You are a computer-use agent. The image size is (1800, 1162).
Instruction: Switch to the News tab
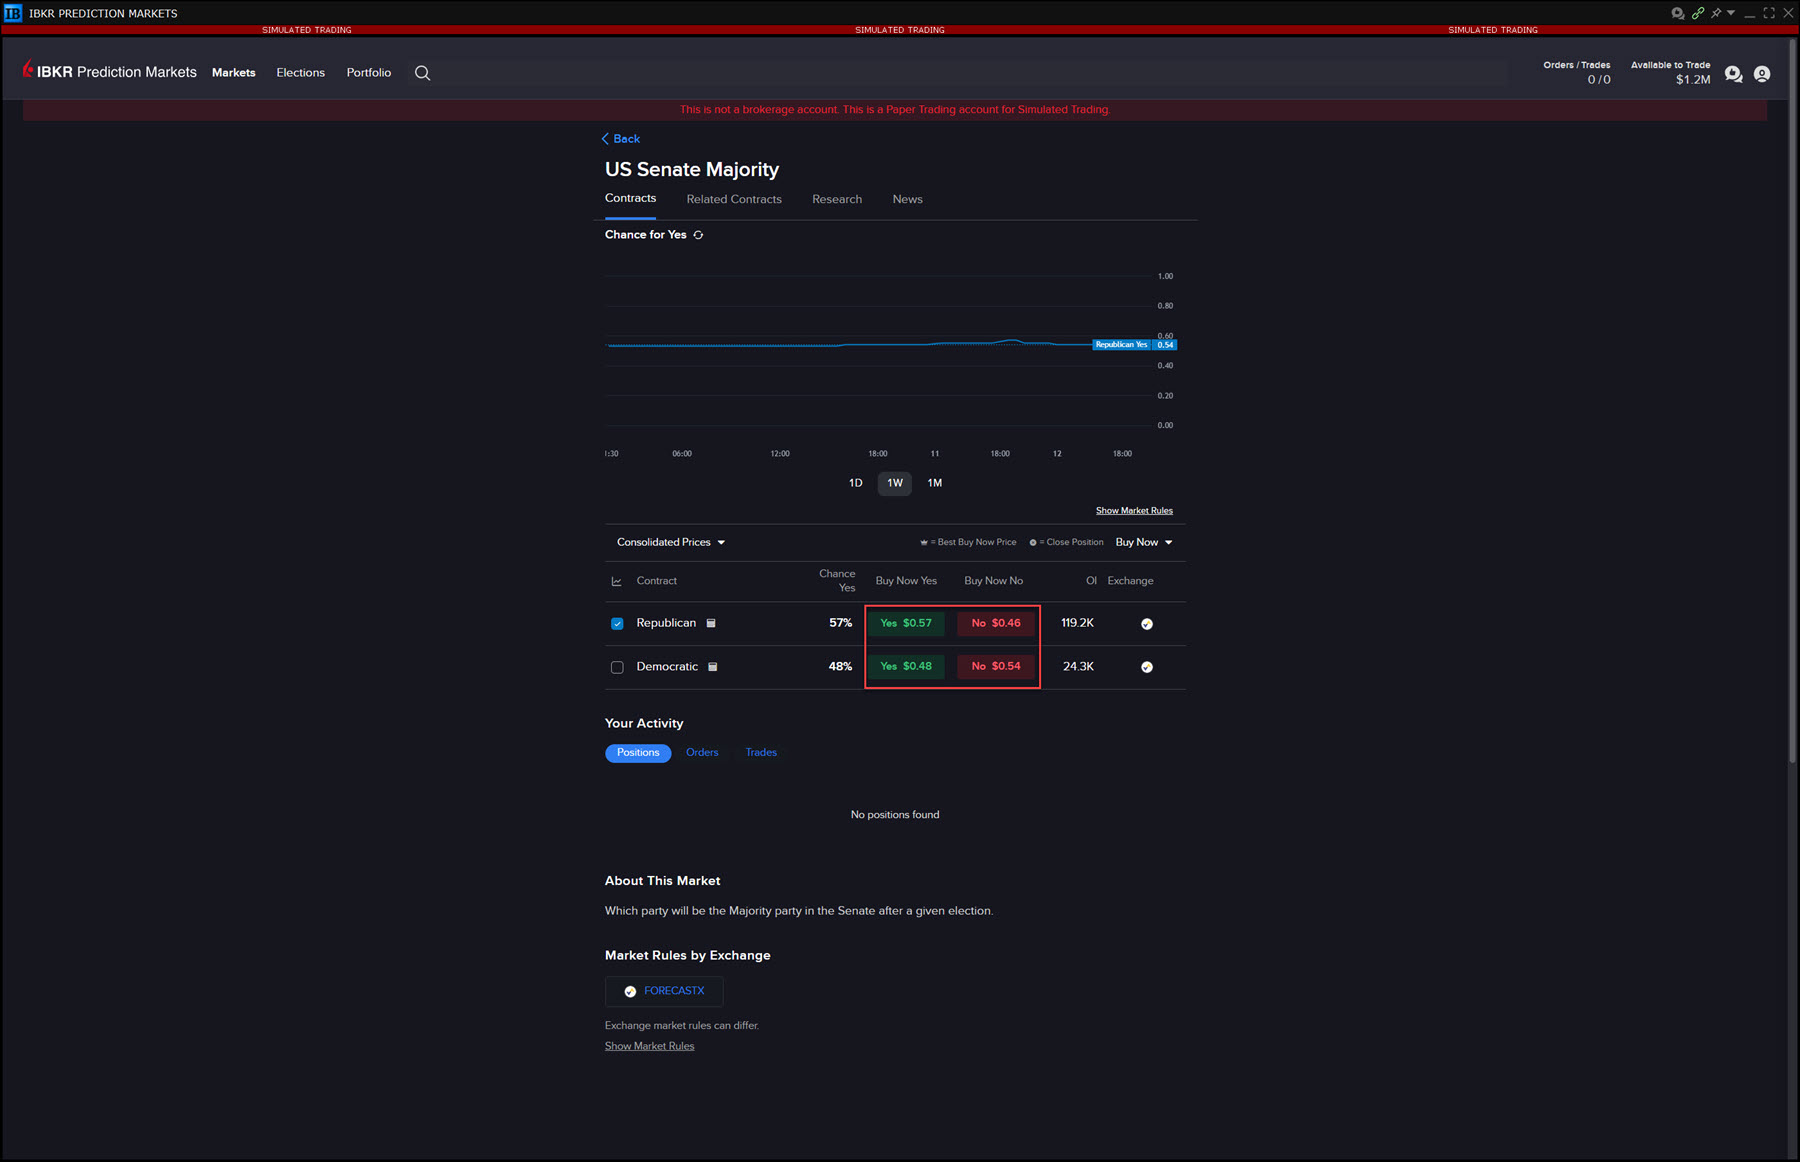point(908,199)
